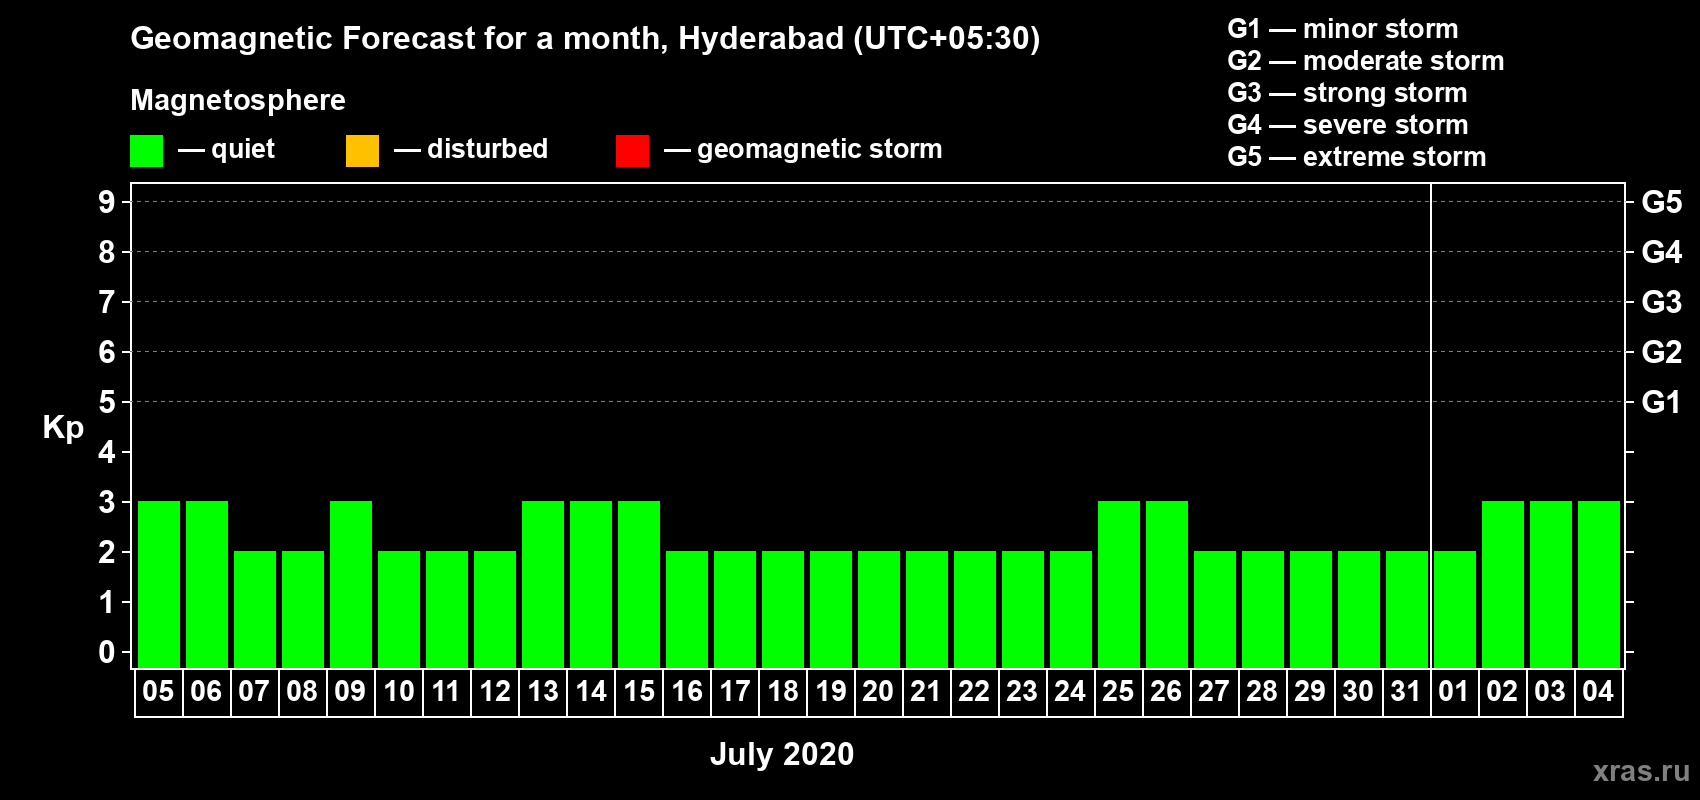Click the green bar for date 25
Image resolution: width=1700 pixels, height=800 pixels.
pos(1119,584)
